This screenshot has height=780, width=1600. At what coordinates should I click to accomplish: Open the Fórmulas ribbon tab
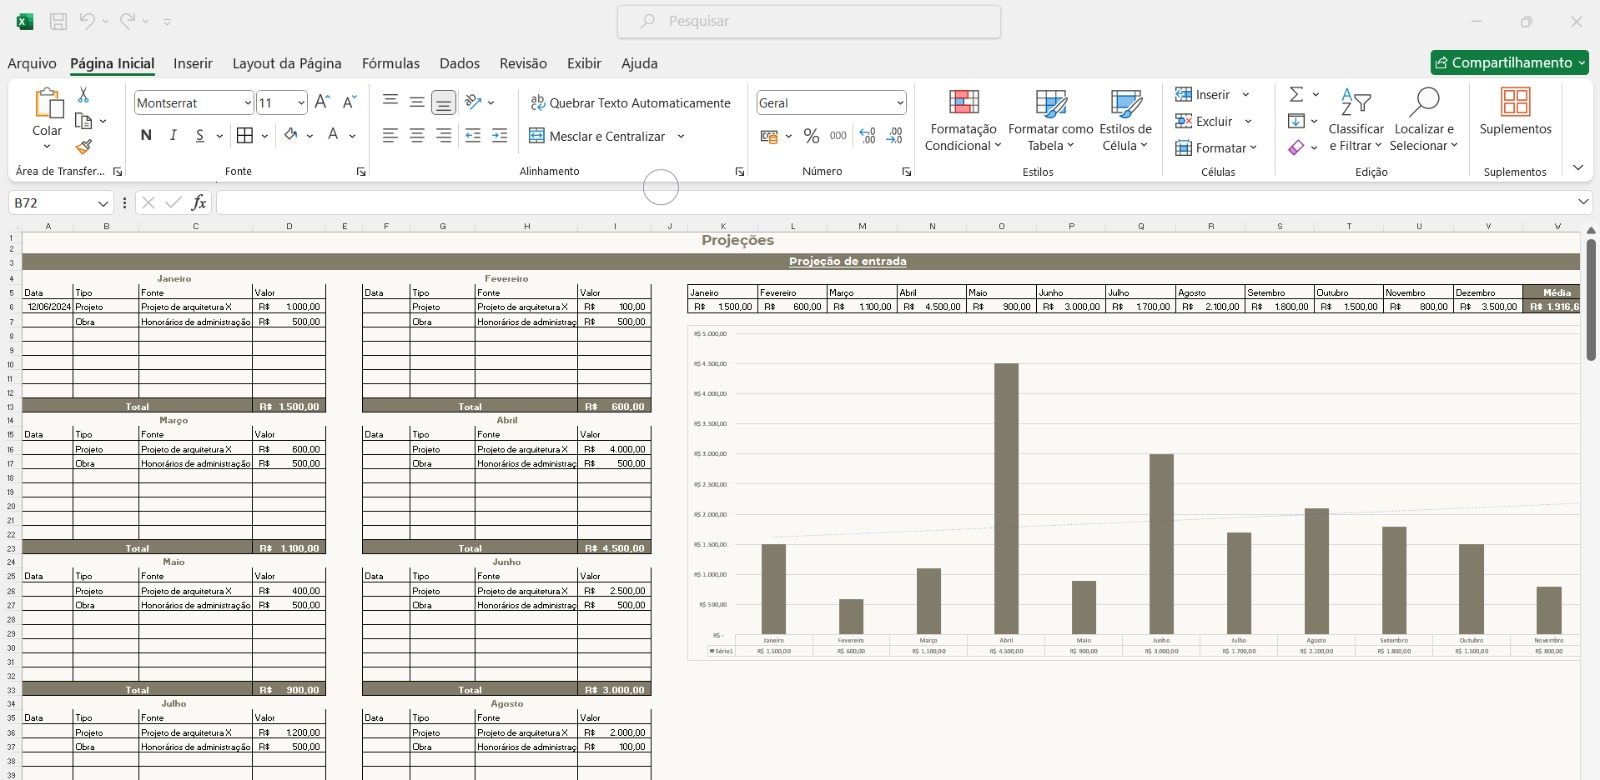coord(390,63)
